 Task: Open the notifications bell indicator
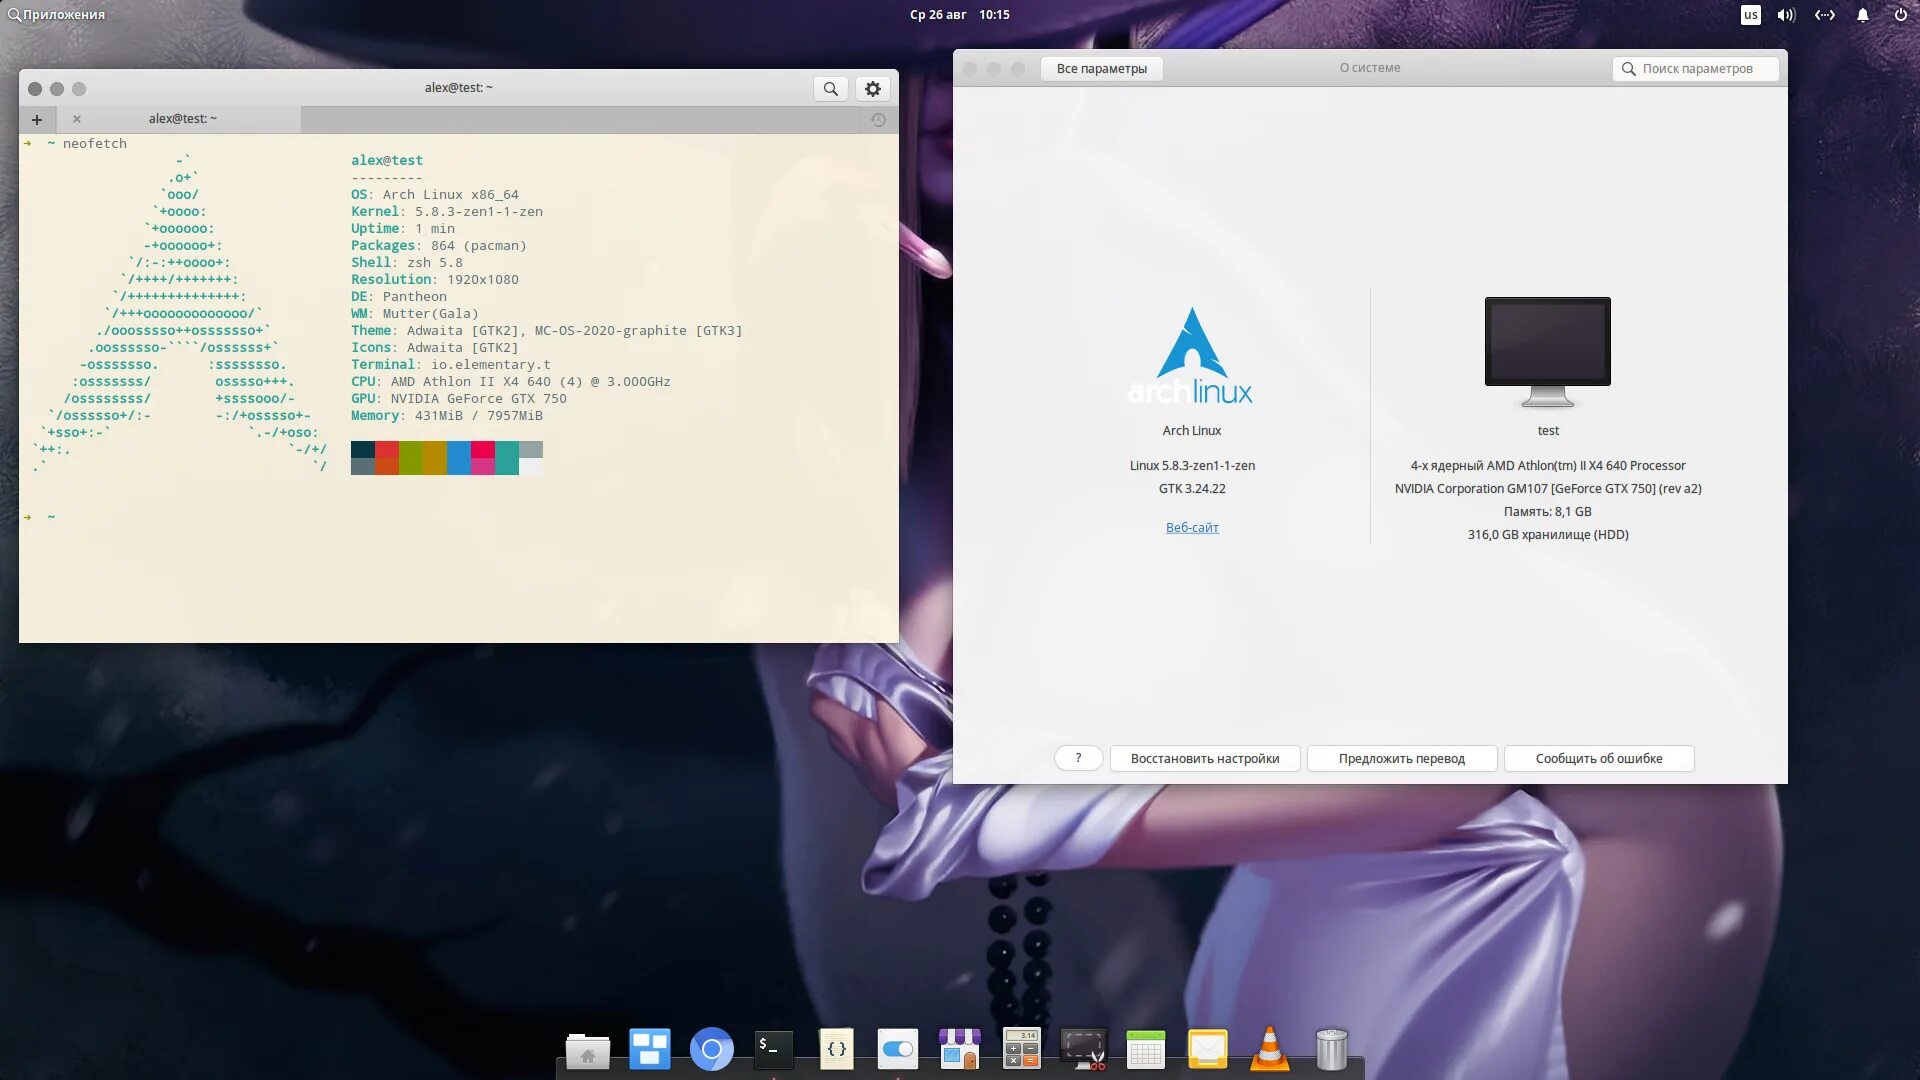(1862, 15)
